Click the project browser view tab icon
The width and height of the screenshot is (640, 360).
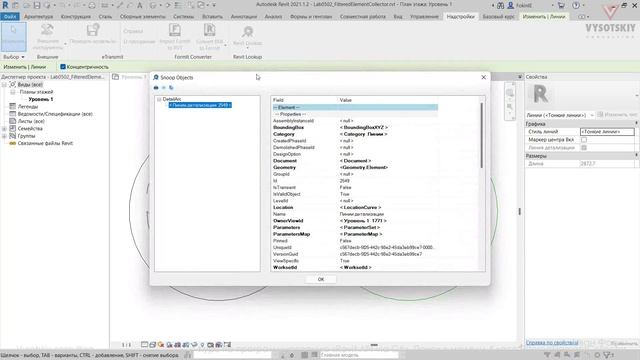pyautogui.click(x=116, y=77)
